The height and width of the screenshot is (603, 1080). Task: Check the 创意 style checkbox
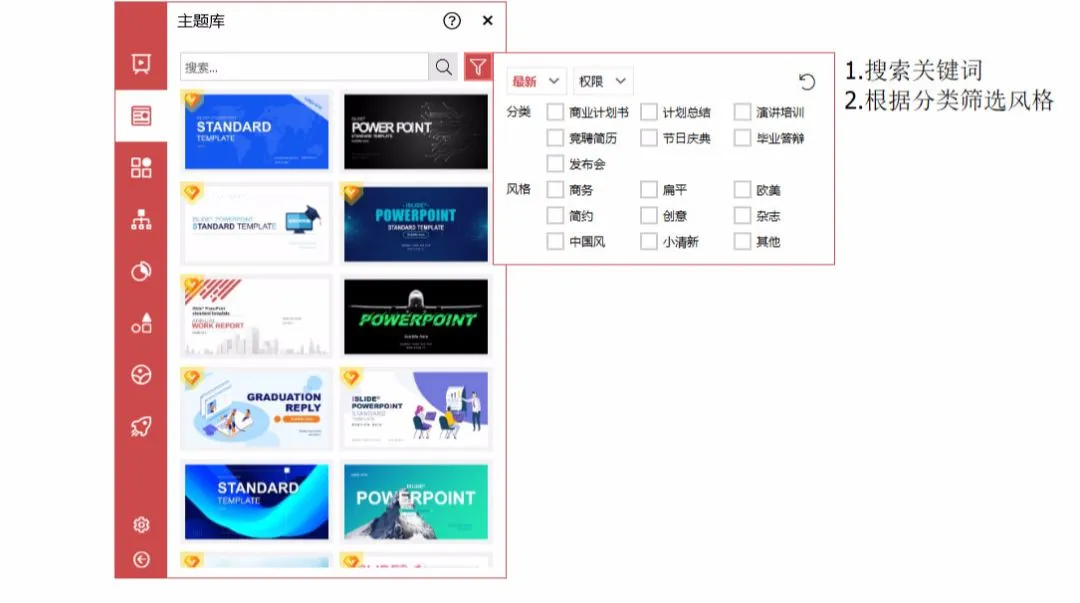click(649, 216)
